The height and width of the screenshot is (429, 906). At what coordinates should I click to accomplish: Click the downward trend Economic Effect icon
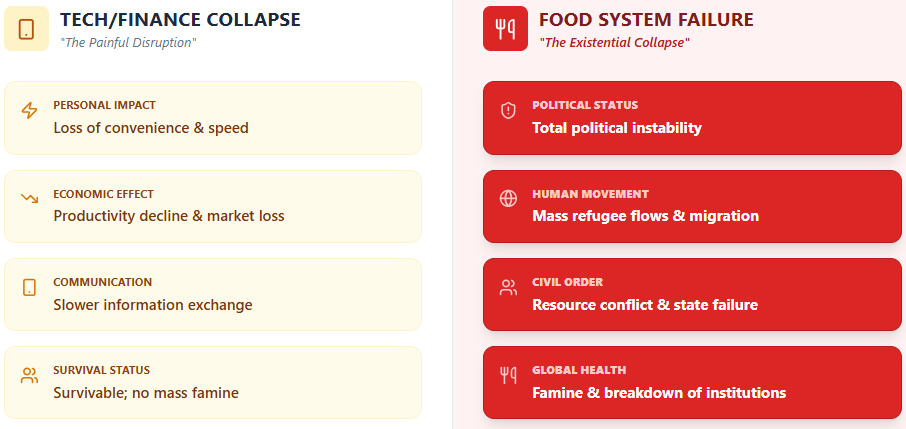29,198
